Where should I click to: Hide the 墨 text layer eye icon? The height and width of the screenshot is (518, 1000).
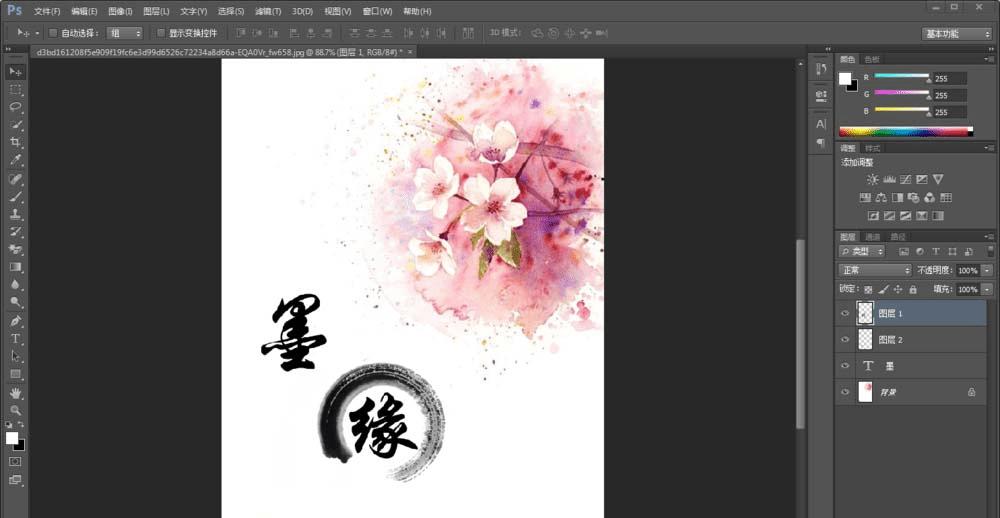(x=845, y=366)
